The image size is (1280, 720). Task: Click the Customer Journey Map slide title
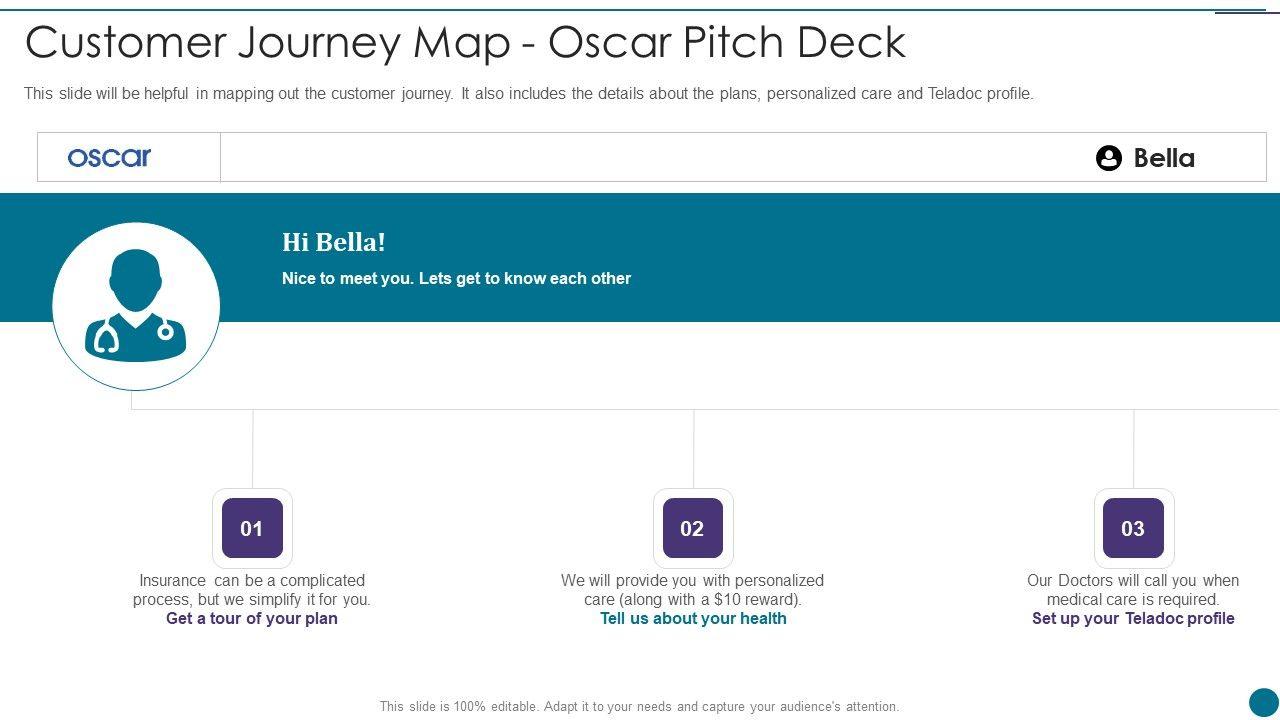[465, 42]
